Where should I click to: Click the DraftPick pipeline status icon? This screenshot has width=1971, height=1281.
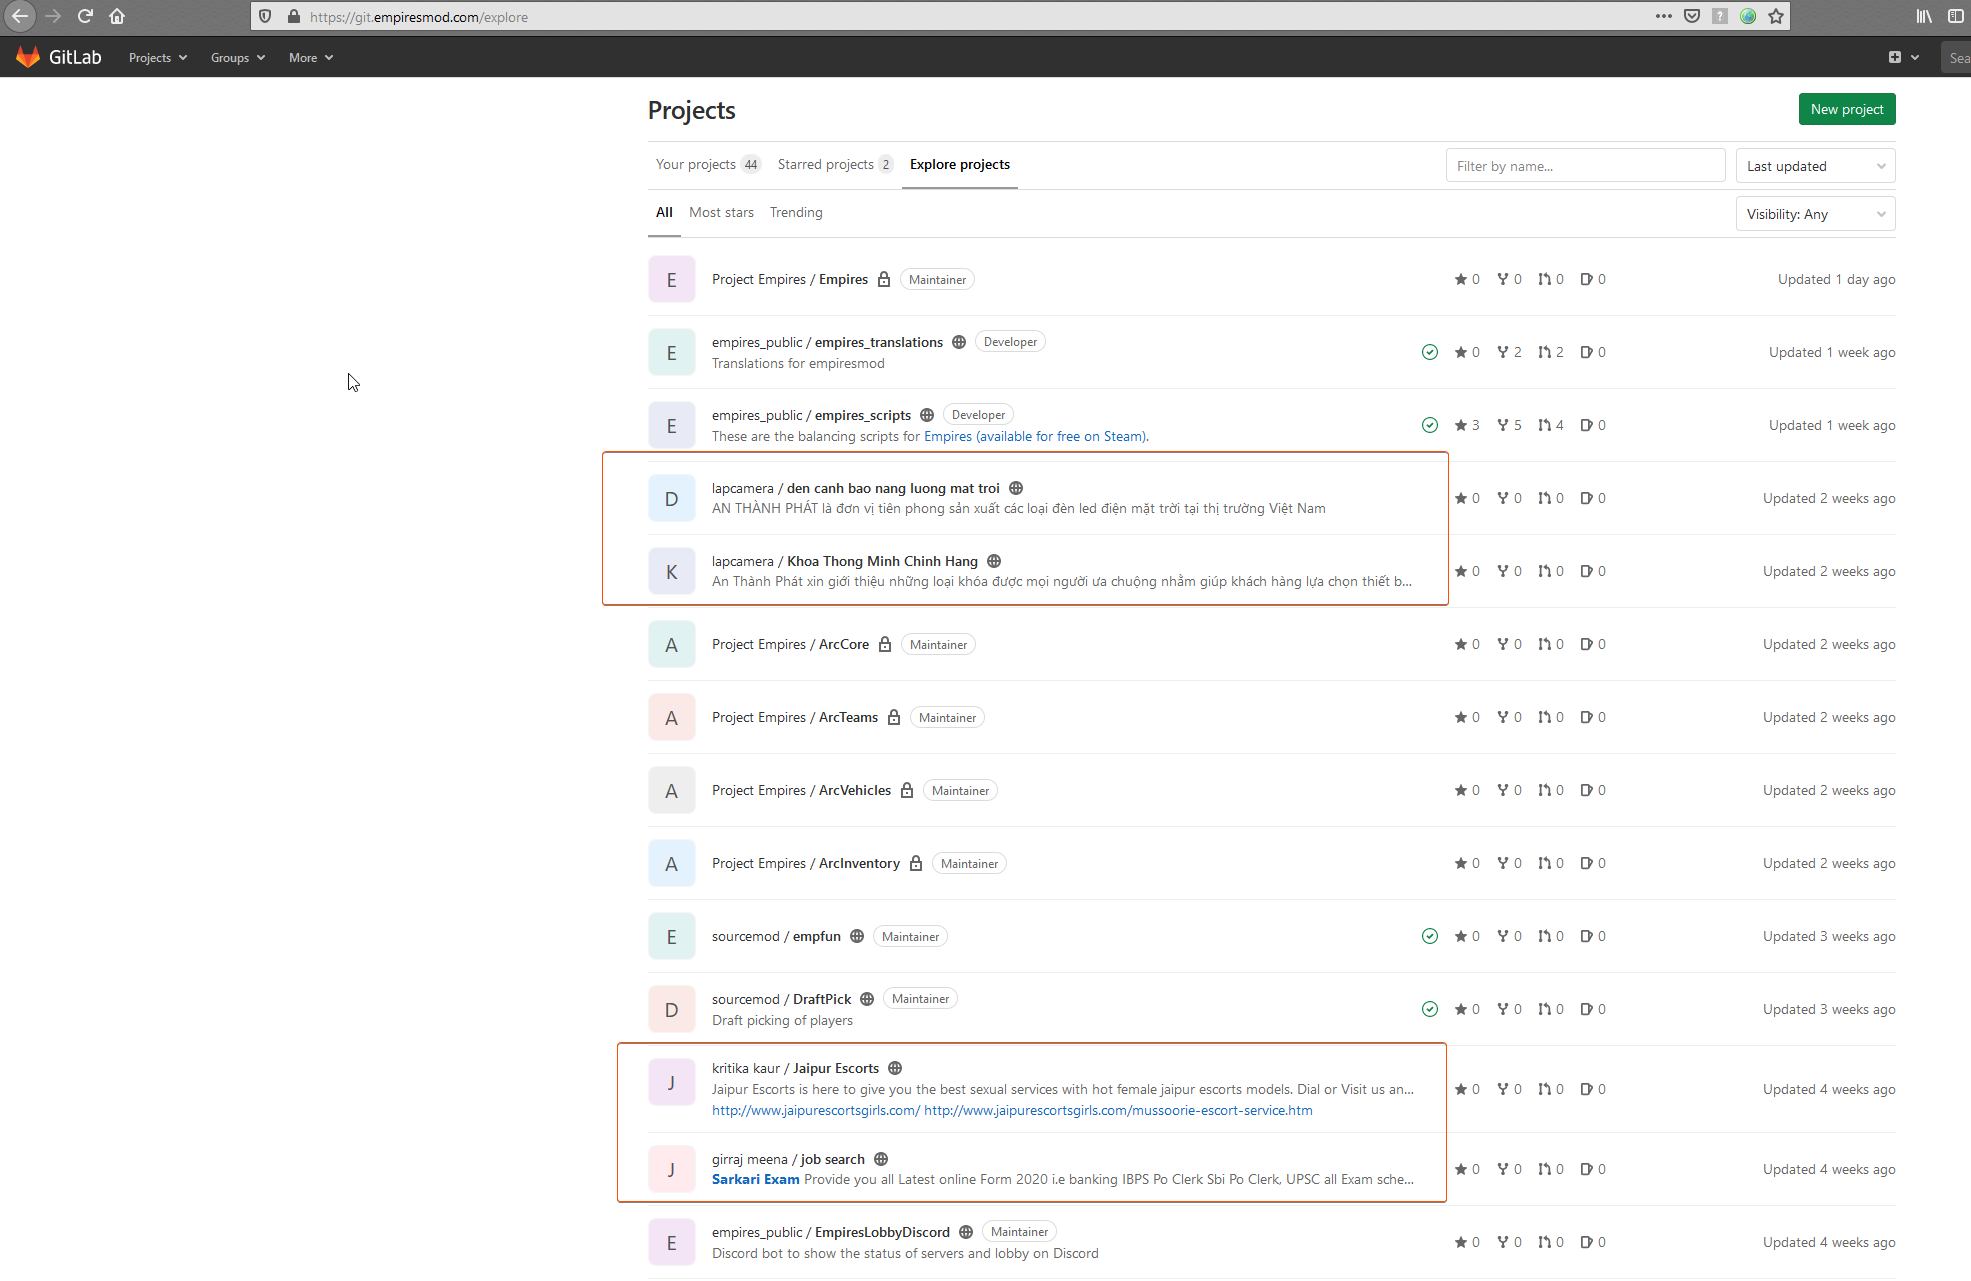click(x=1430, y=1009)
